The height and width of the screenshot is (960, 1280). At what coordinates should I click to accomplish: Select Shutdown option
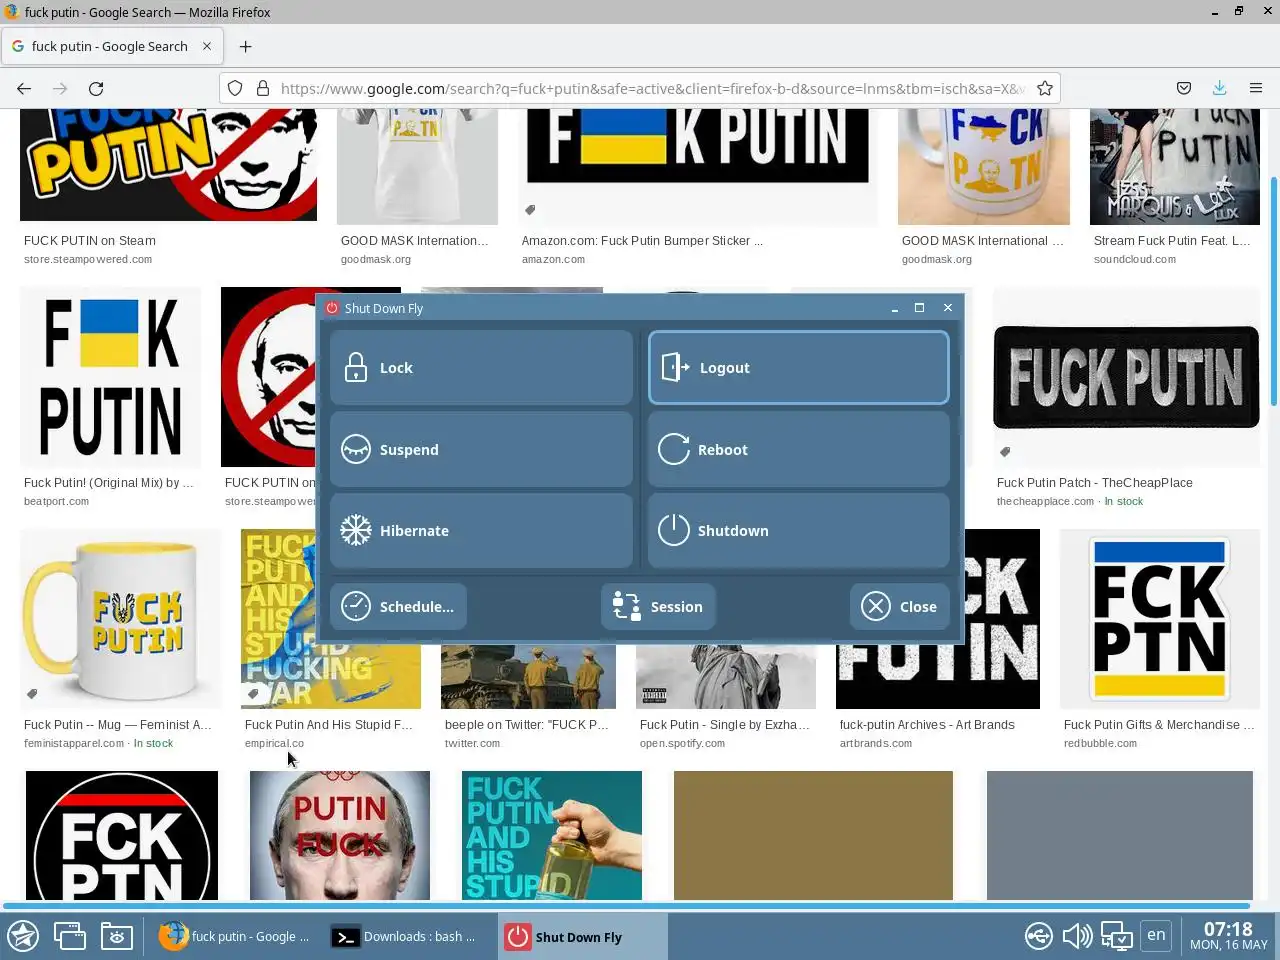[x=798, y=531]
